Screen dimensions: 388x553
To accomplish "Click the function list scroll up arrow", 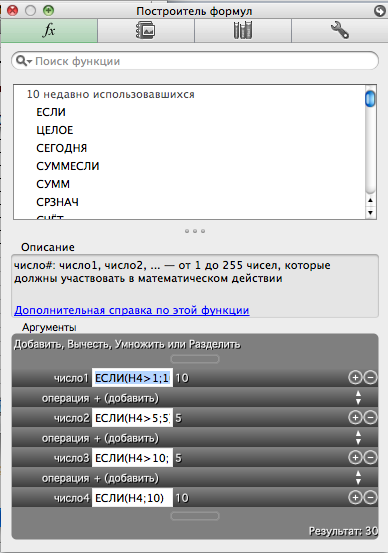I will (370, 200).
